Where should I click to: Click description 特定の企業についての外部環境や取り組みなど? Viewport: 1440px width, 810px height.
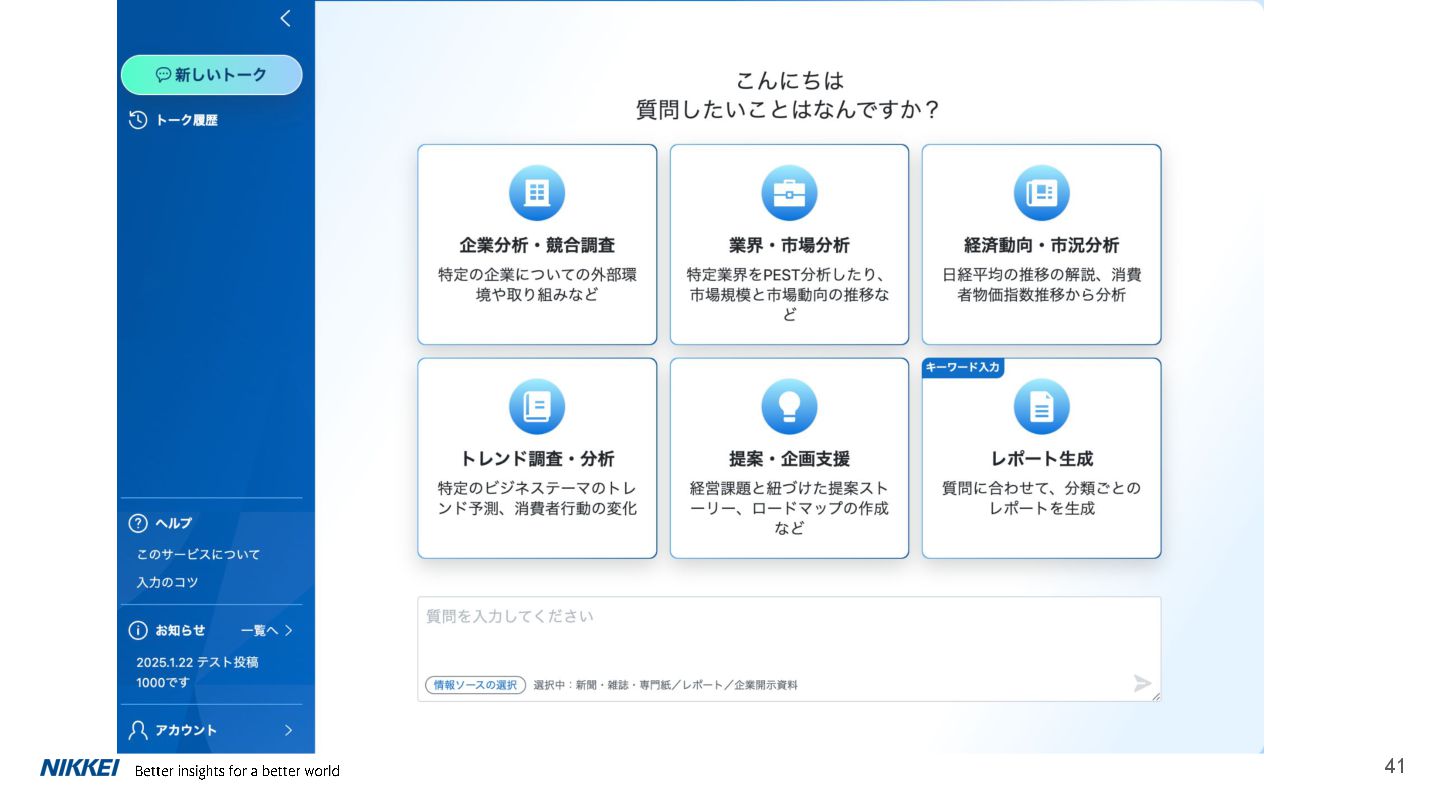coord(537,285)
